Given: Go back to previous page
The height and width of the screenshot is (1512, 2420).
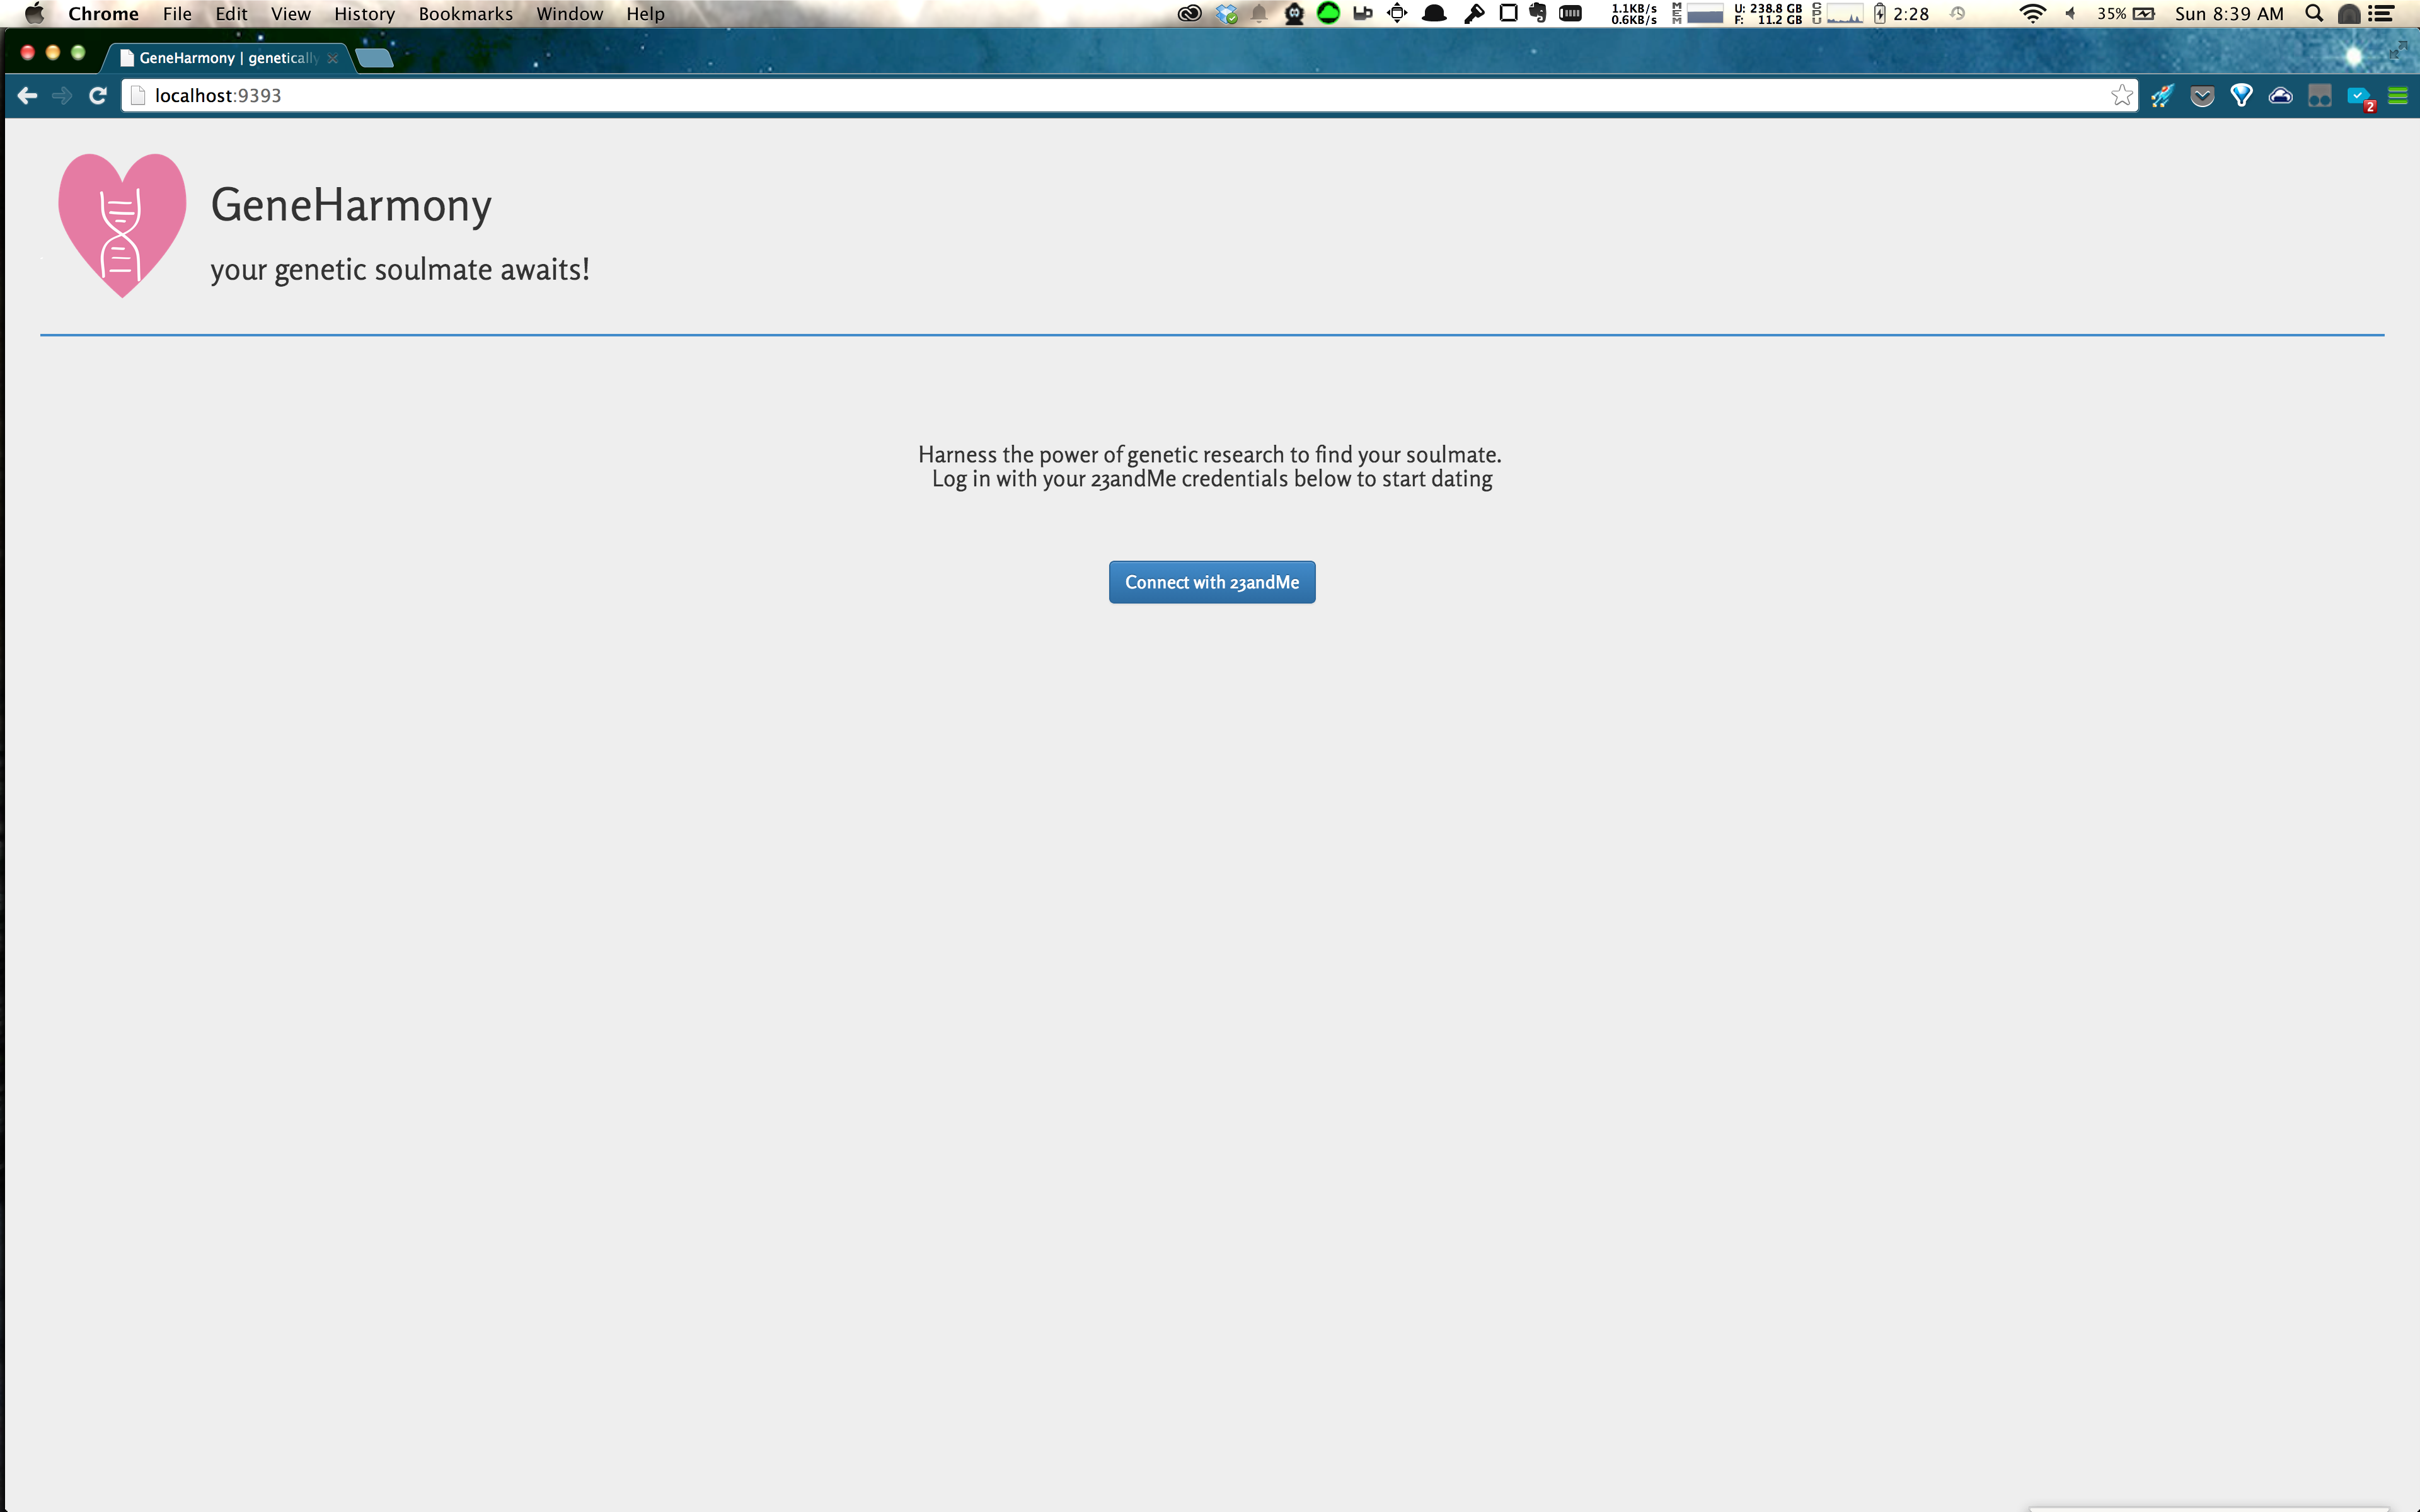Looking at the screenshot, I should click(27, 96).
